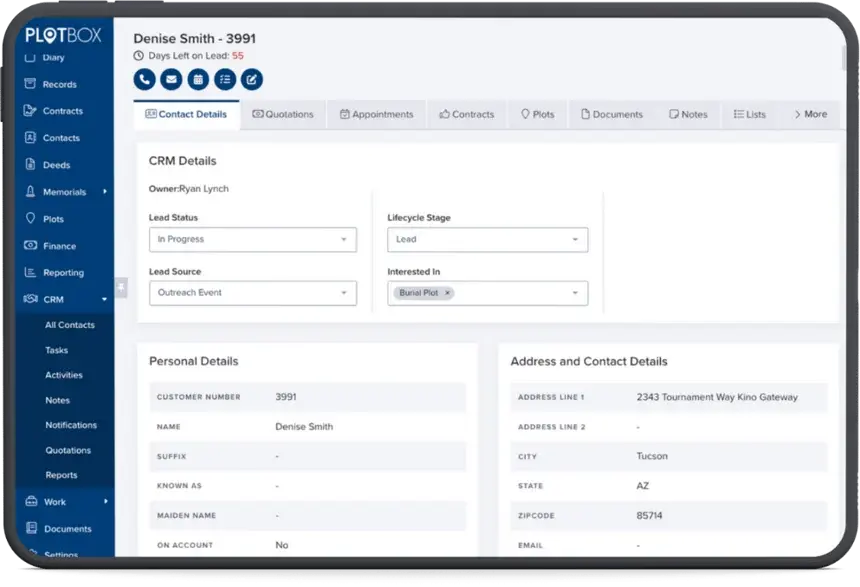Open the email icon in the contact toolbar

[x=171, y=79]
